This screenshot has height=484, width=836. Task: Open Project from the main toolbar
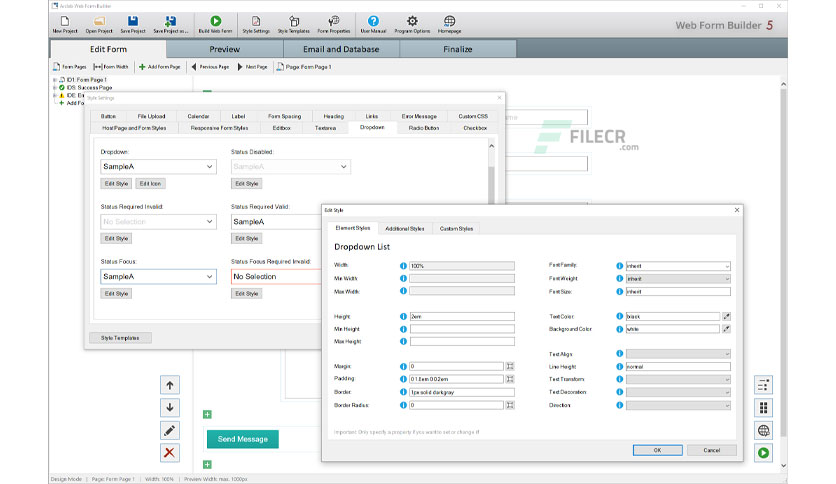[99, 25]
